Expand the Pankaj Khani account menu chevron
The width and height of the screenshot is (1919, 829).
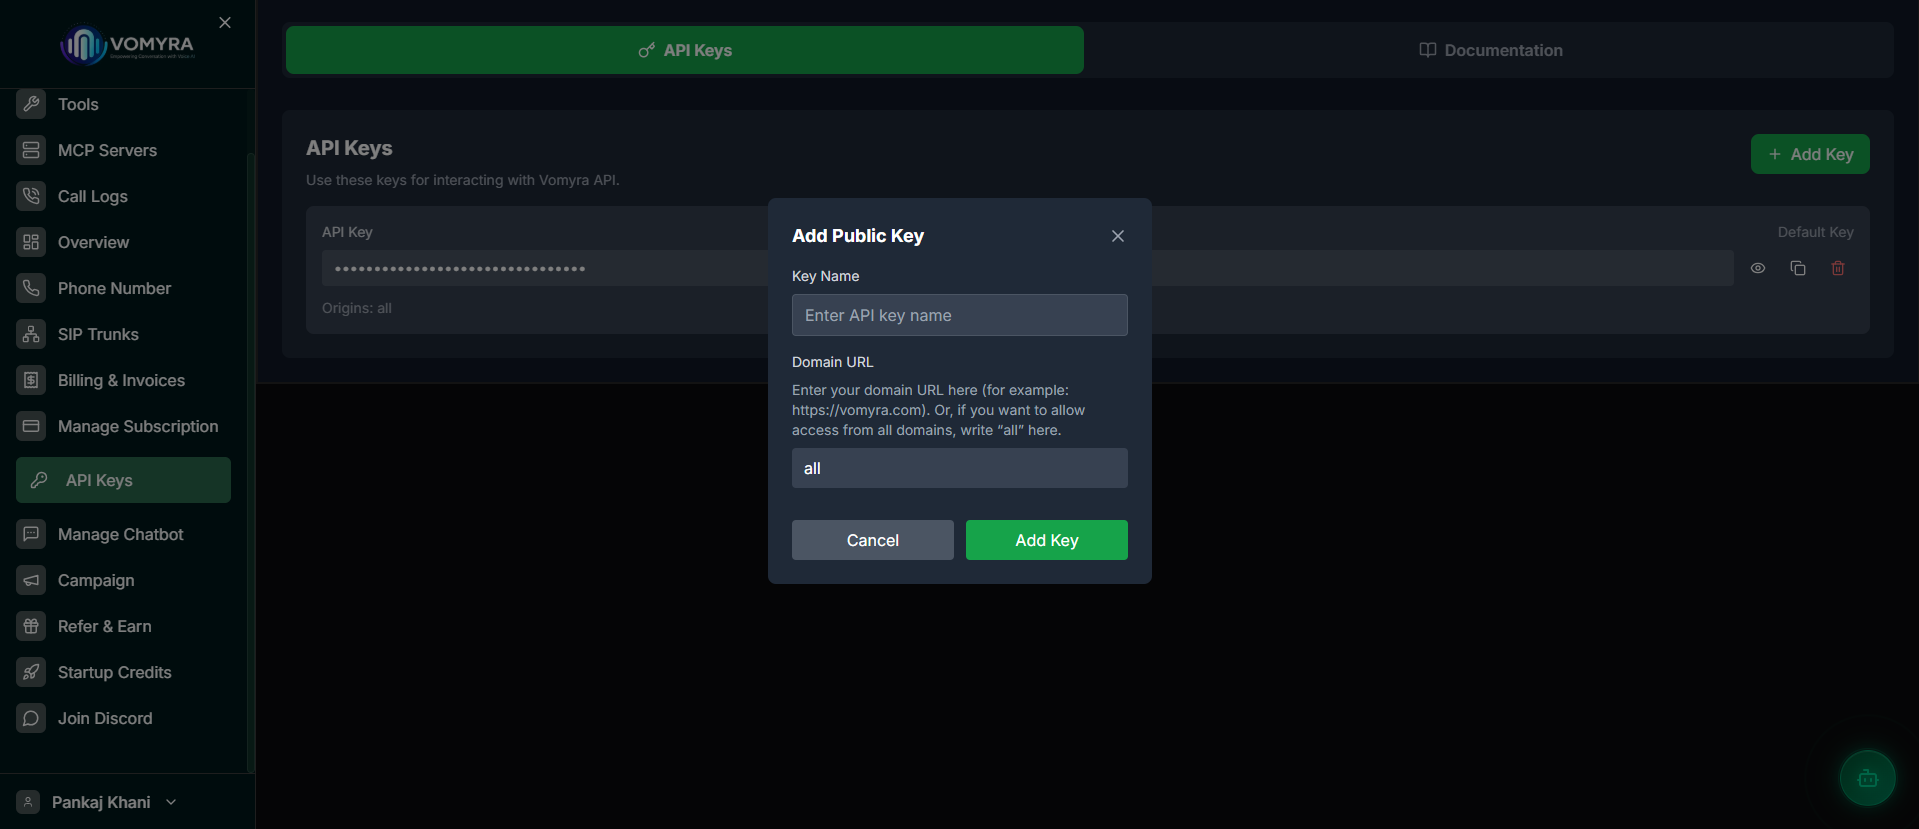pos(171,802)
